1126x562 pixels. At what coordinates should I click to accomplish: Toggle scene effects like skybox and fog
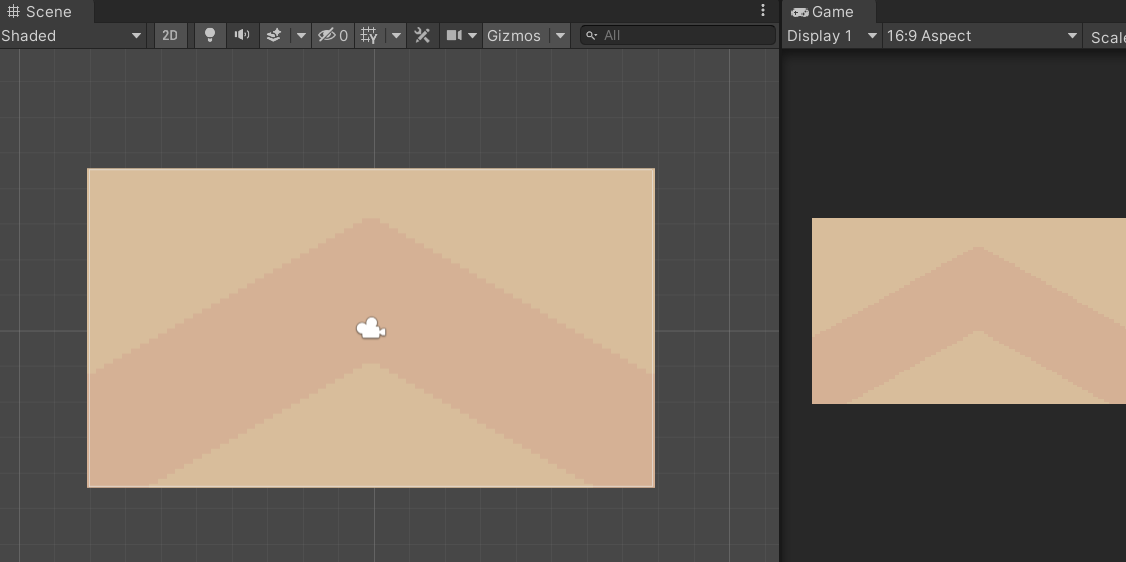click(274, 35)
